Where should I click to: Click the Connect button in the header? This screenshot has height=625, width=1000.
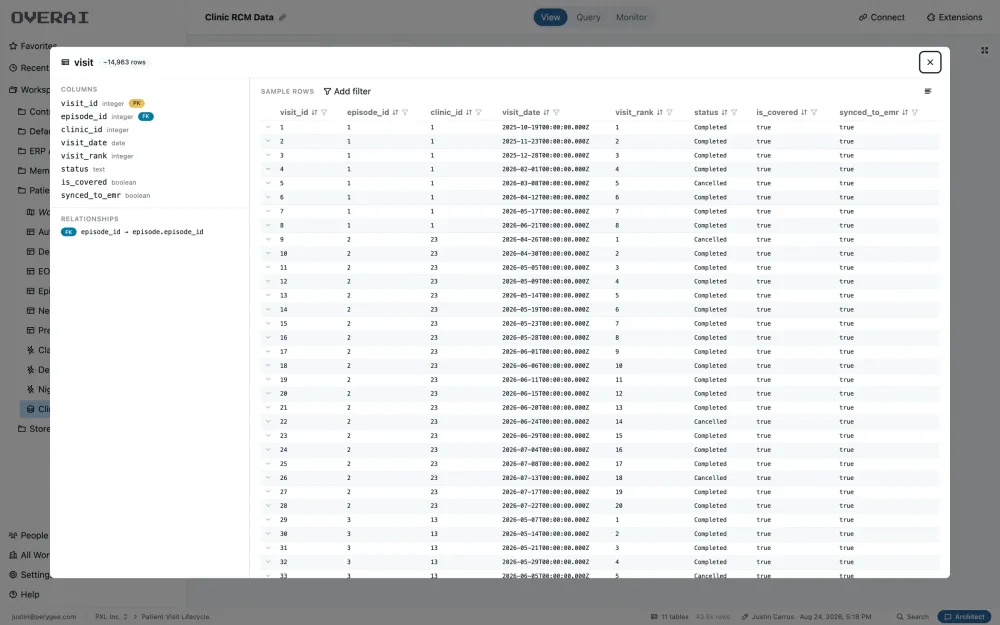[x=882, y=17]
